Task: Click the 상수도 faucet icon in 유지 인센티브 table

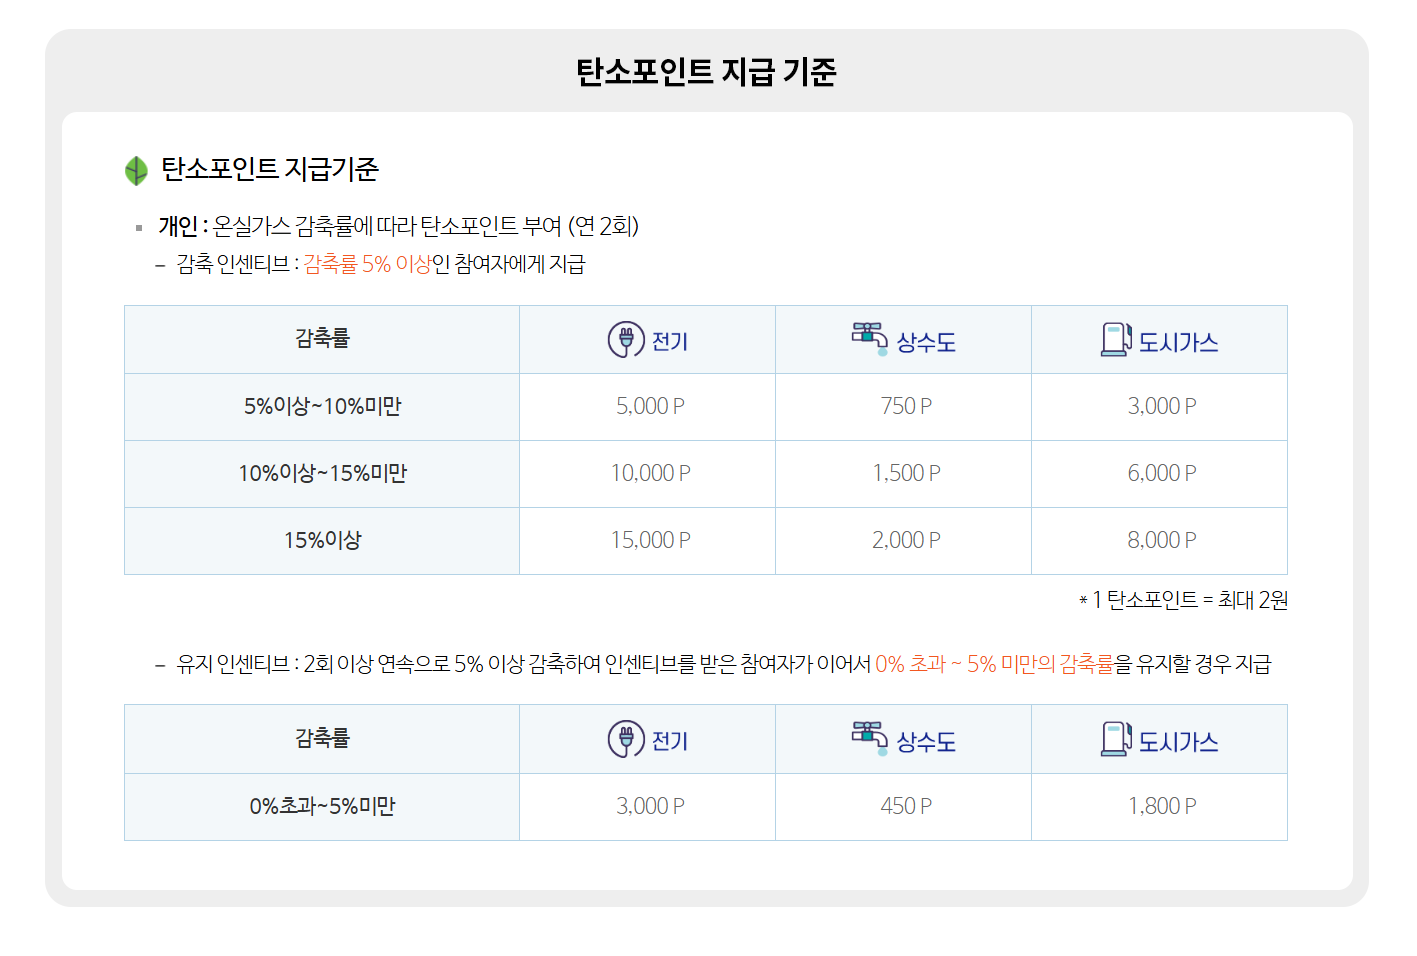Action: 869,738
